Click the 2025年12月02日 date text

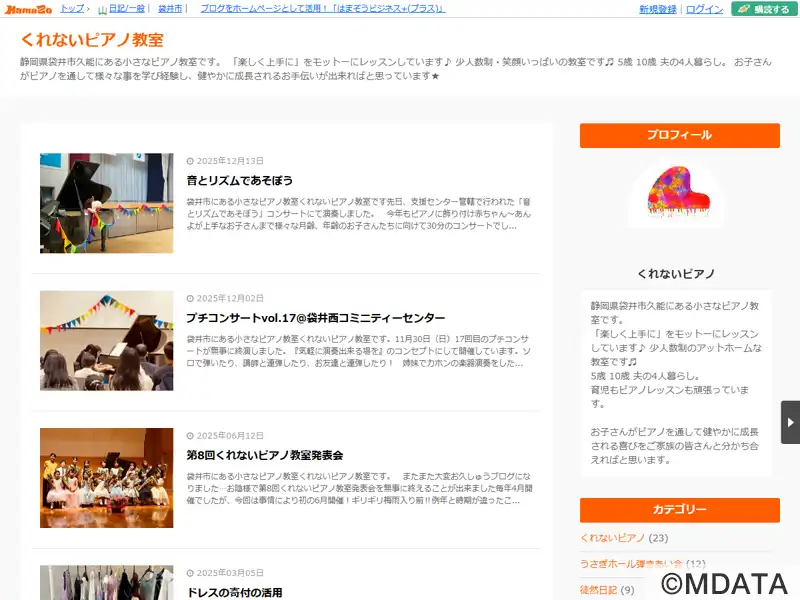pyautogui.click(x=230, y=298)
